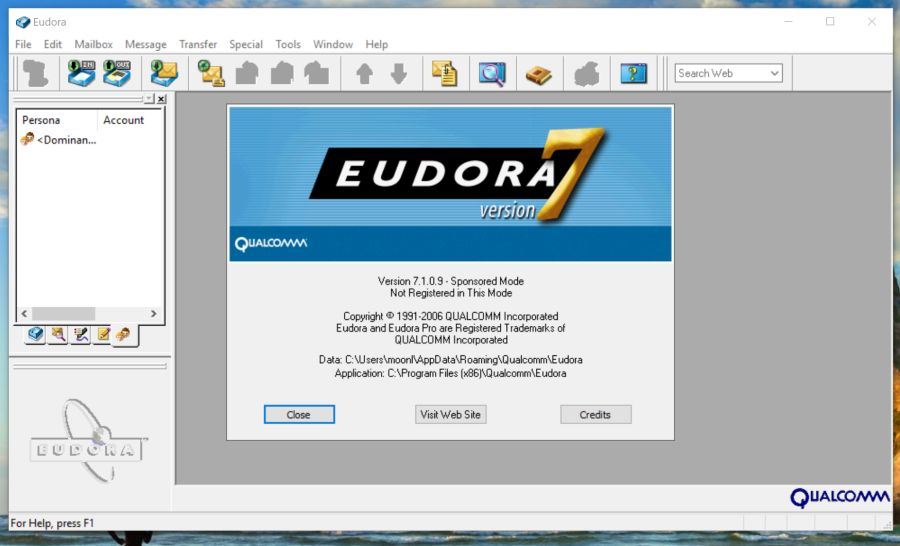Open the Special menu

point(246,44)
